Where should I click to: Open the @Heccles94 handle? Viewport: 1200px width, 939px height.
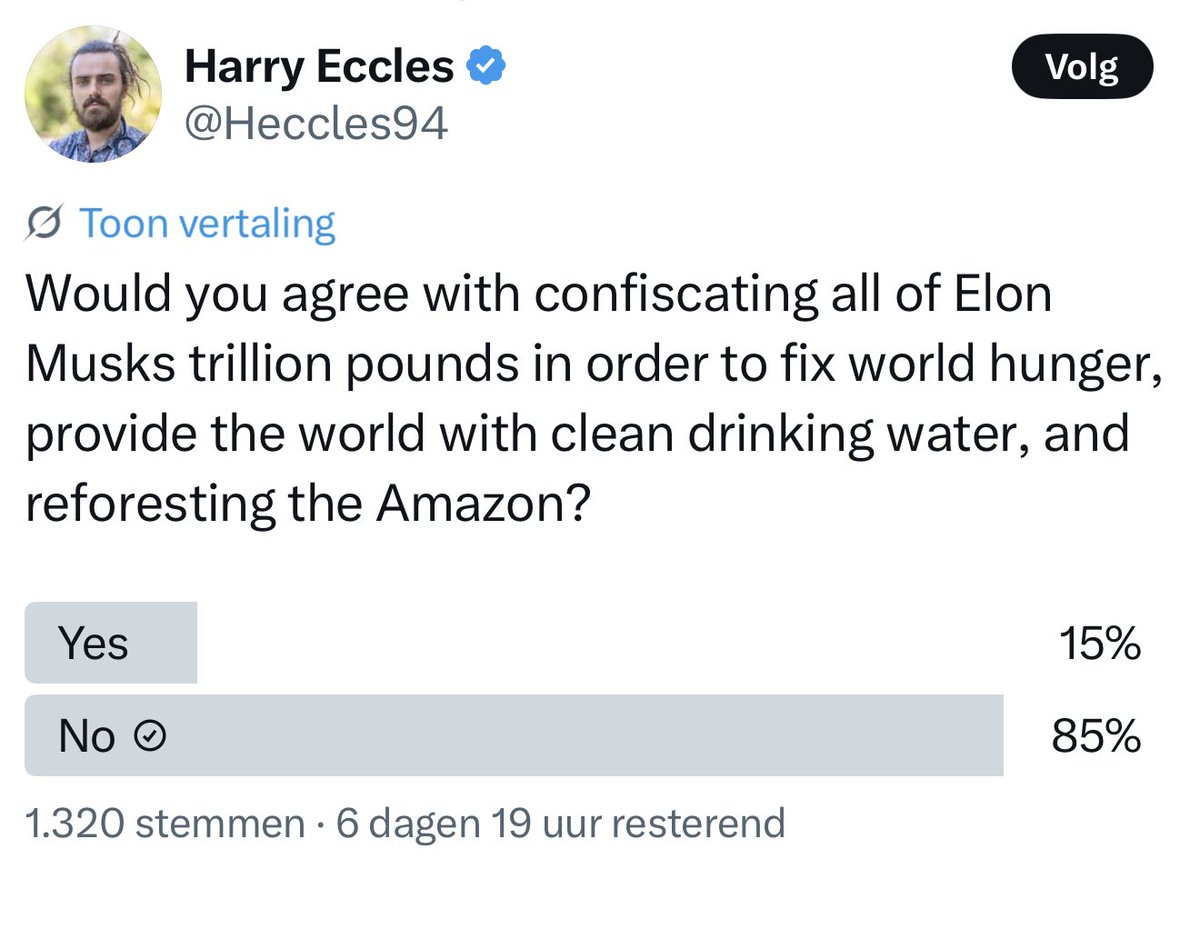(x=315, y=124)
